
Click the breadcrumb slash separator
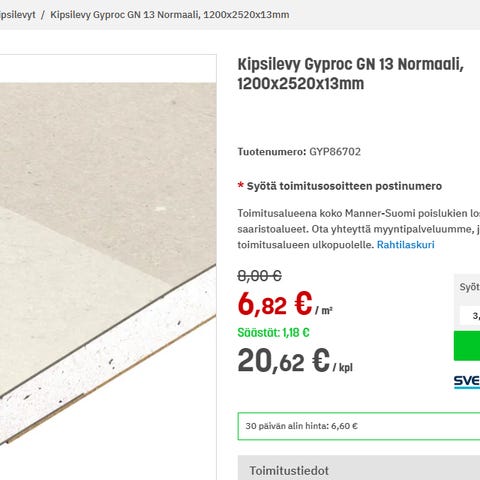(x=43, y=15)
